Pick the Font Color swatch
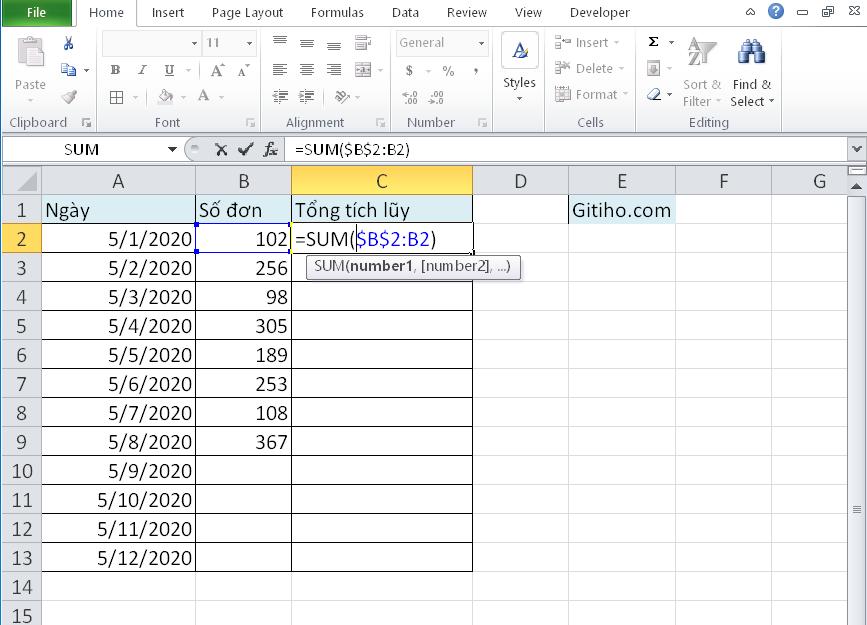This screenshot has width=867, height=625. (204, 95)
